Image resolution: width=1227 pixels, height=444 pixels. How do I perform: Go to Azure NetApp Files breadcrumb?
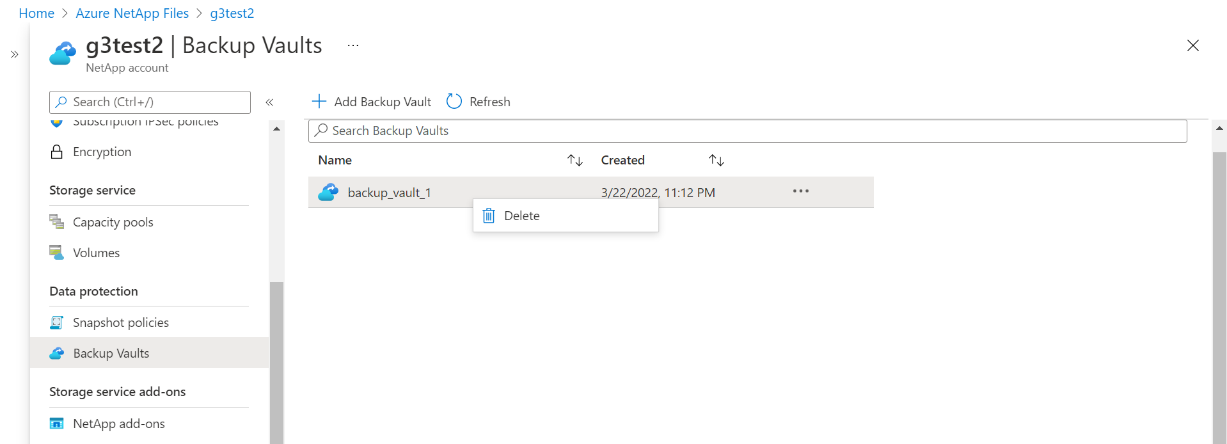(133, 14)
